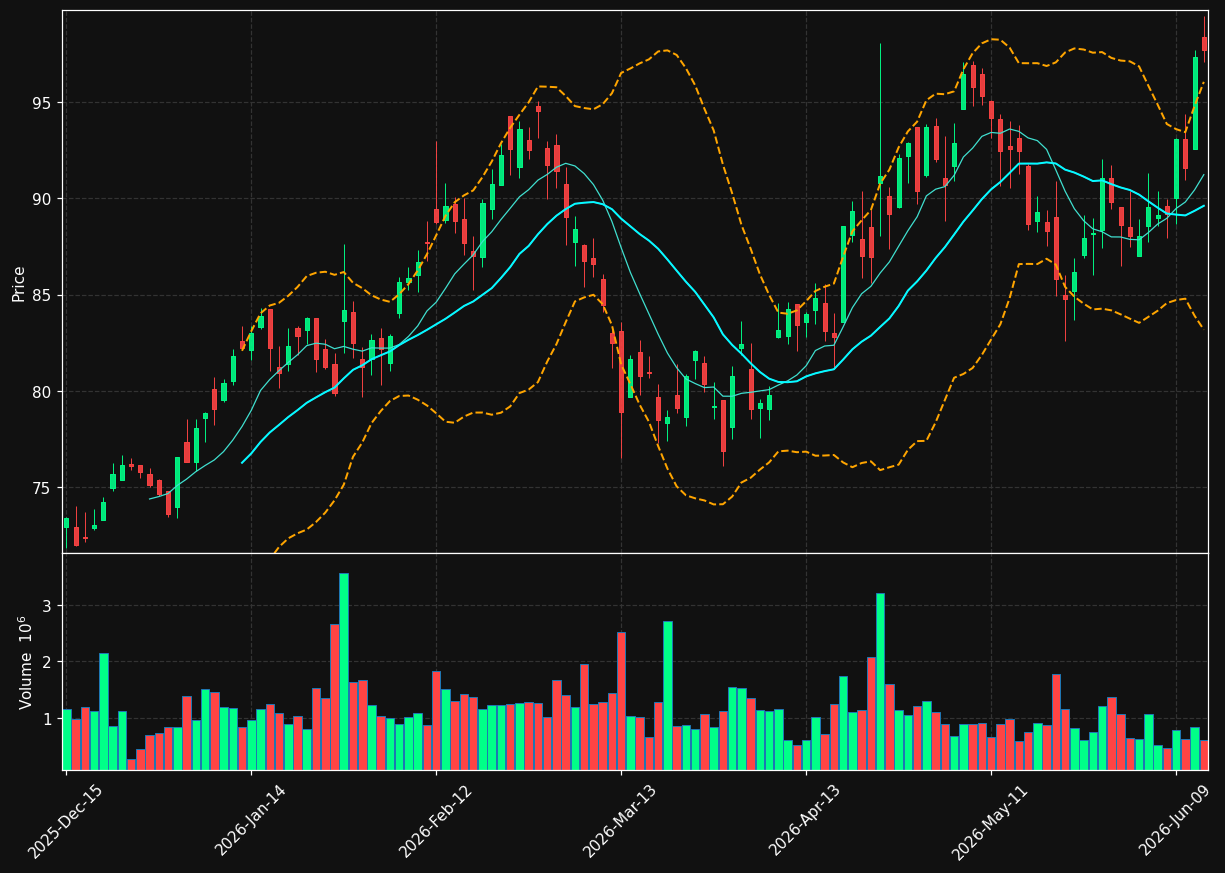Screen dimensions: 1225x873
Task: Select the 2026-Jun-09 date label
Action: [1175, 822]
